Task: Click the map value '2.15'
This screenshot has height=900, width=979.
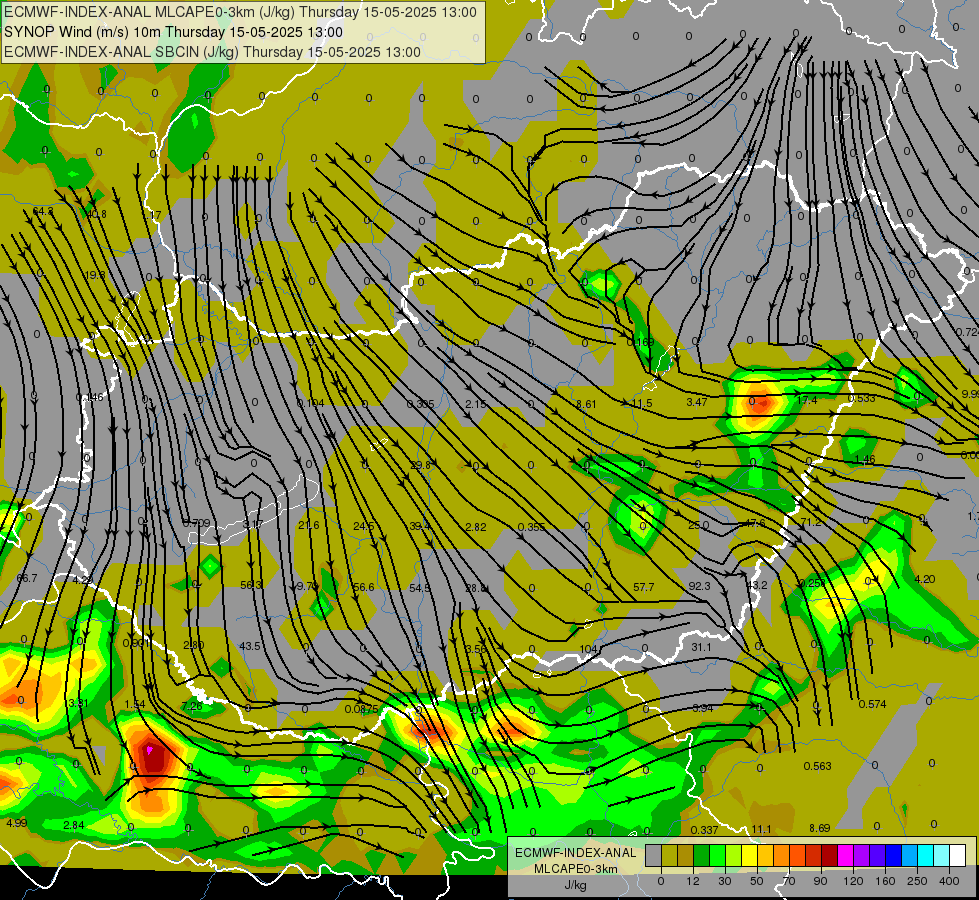Action: pos(476,404)
